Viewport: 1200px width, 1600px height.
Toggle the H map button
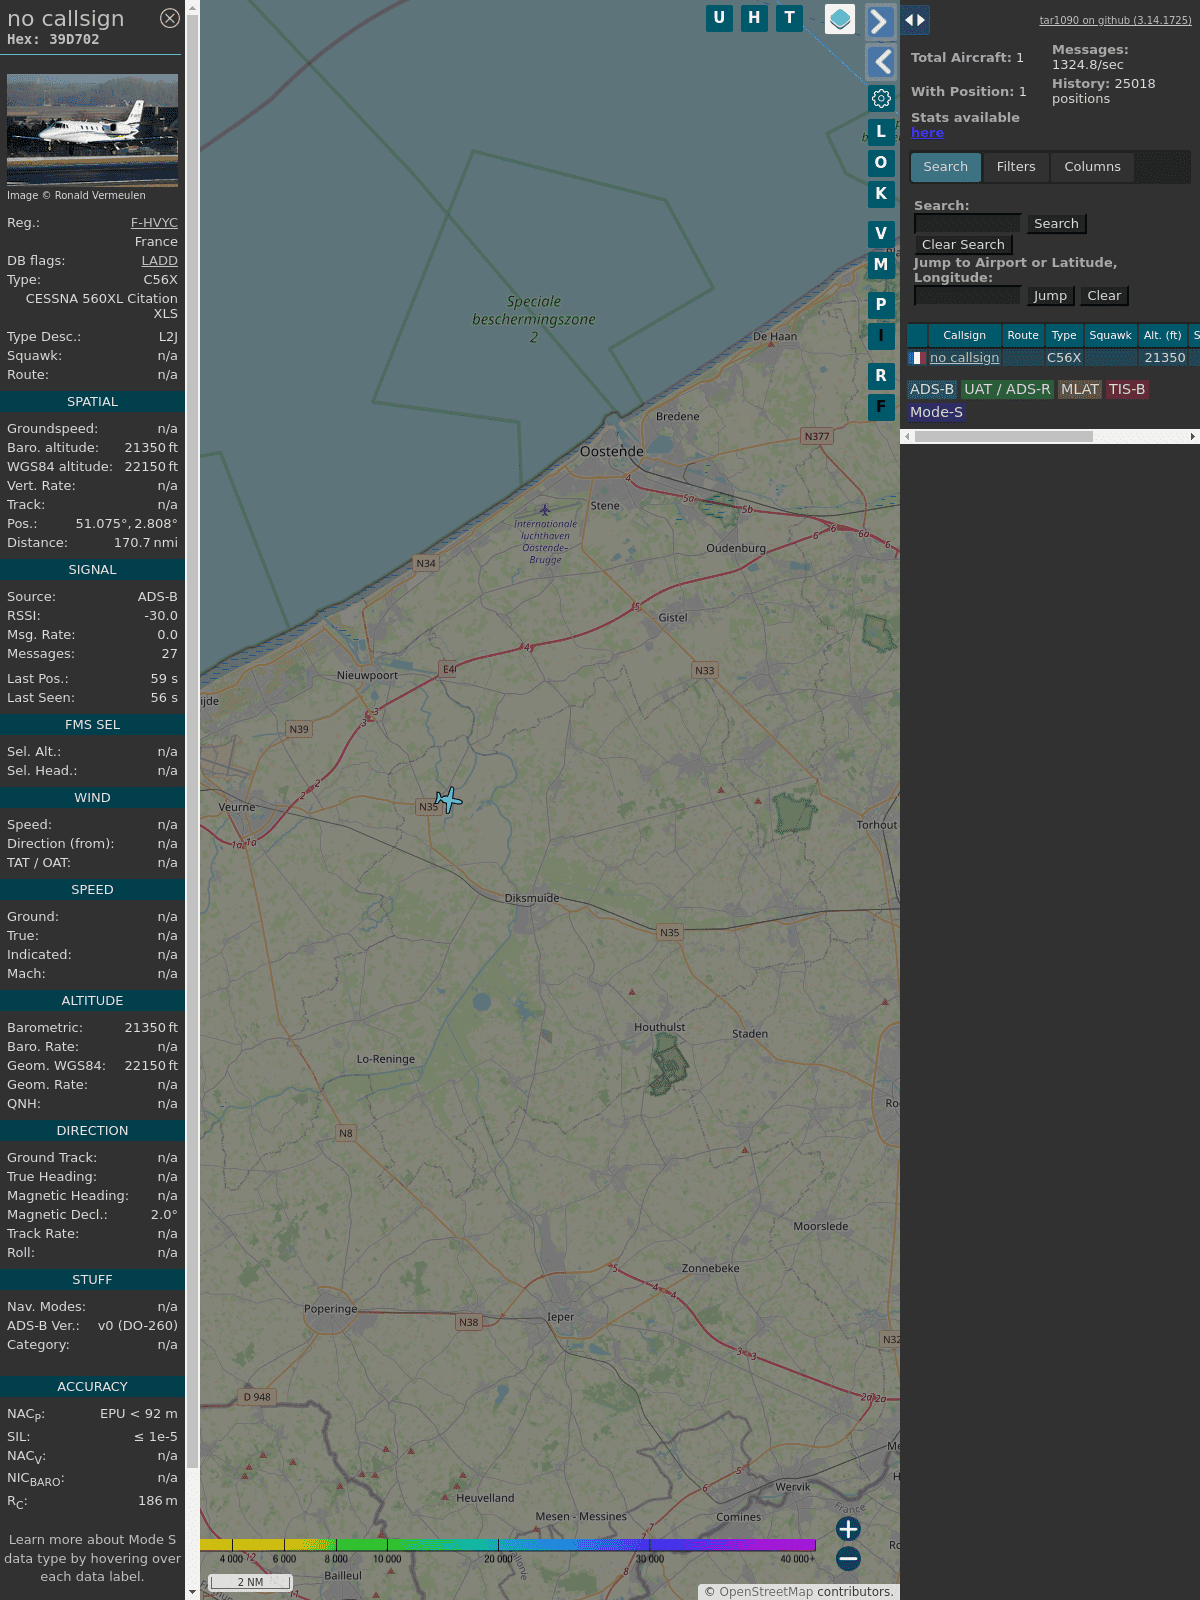(x=754, y=18)
